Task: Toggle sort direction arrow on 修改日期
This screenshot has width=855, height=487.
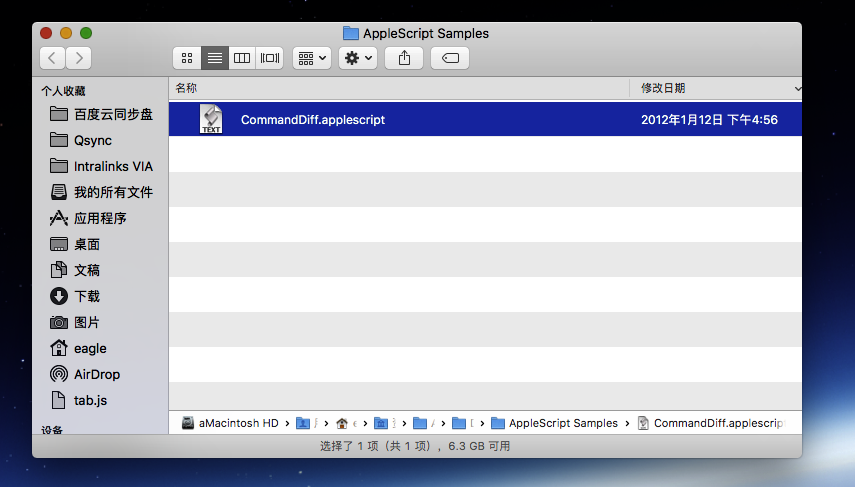Action: 798,88
